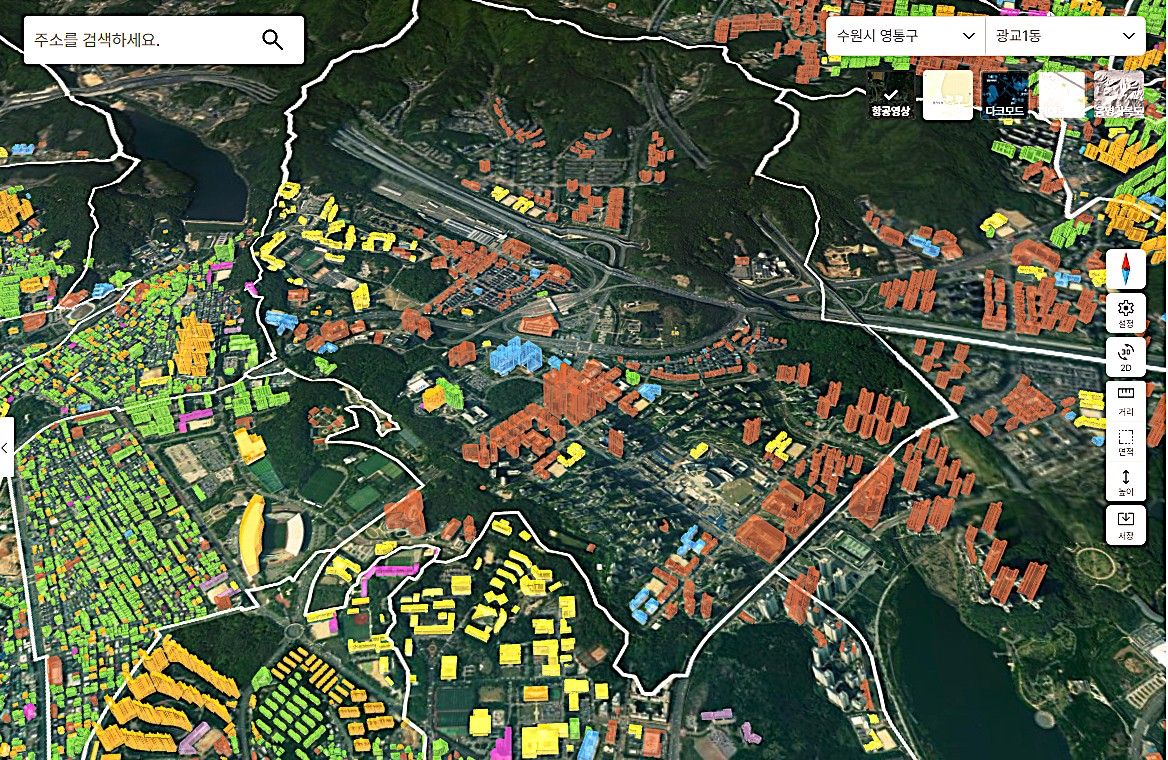The image size is (1168, 760).
Task: Select the 항공영상 aerial imagery thumbnail
Action: [x=891, y=95]
